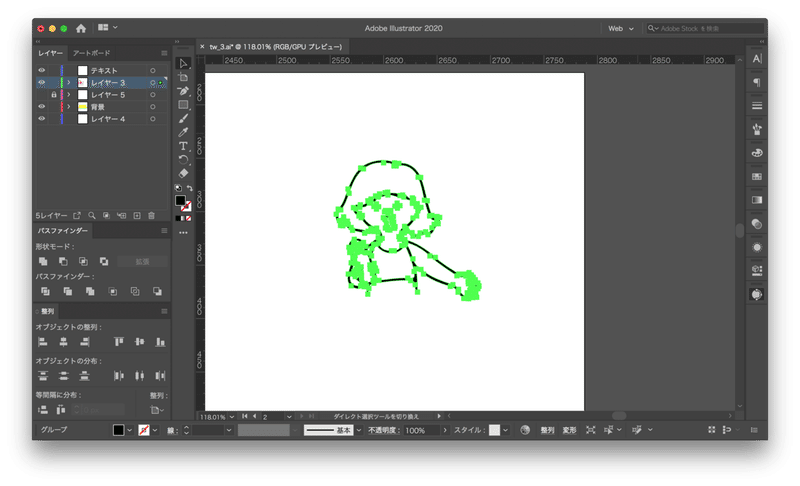Select the Eyedropper tool
The height and width of the screenshot is (486, 800).
(183, 132)
